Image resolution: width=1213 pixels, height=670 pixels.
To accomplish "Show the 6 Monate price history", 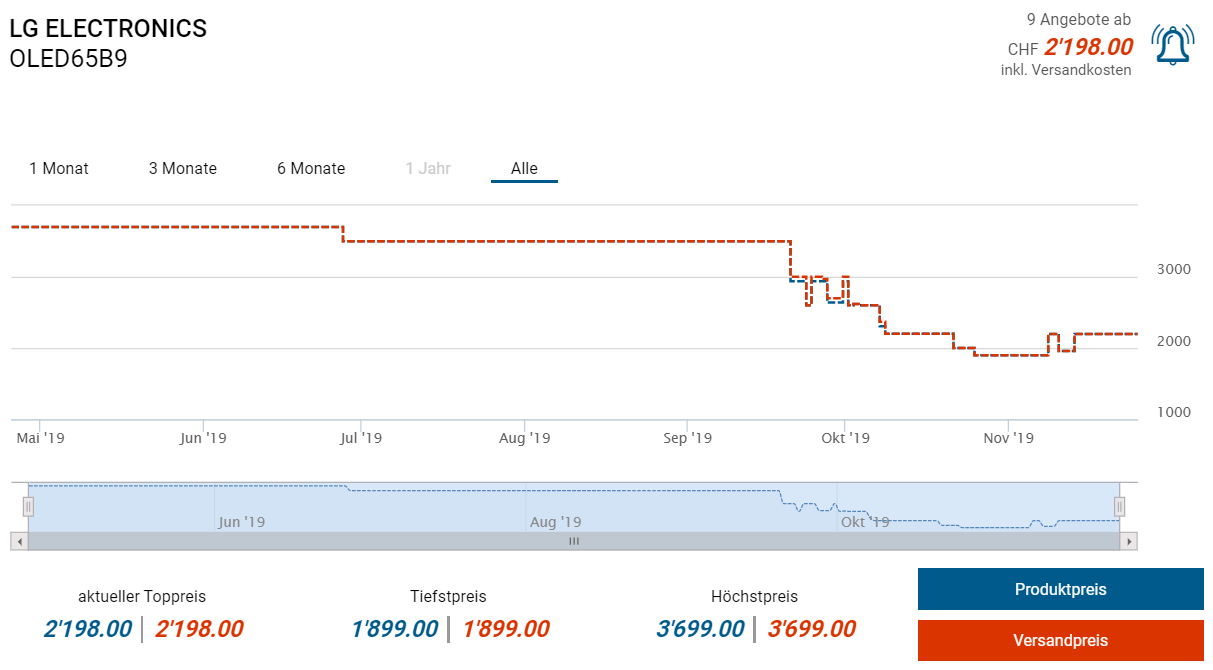I will point(311,168).
